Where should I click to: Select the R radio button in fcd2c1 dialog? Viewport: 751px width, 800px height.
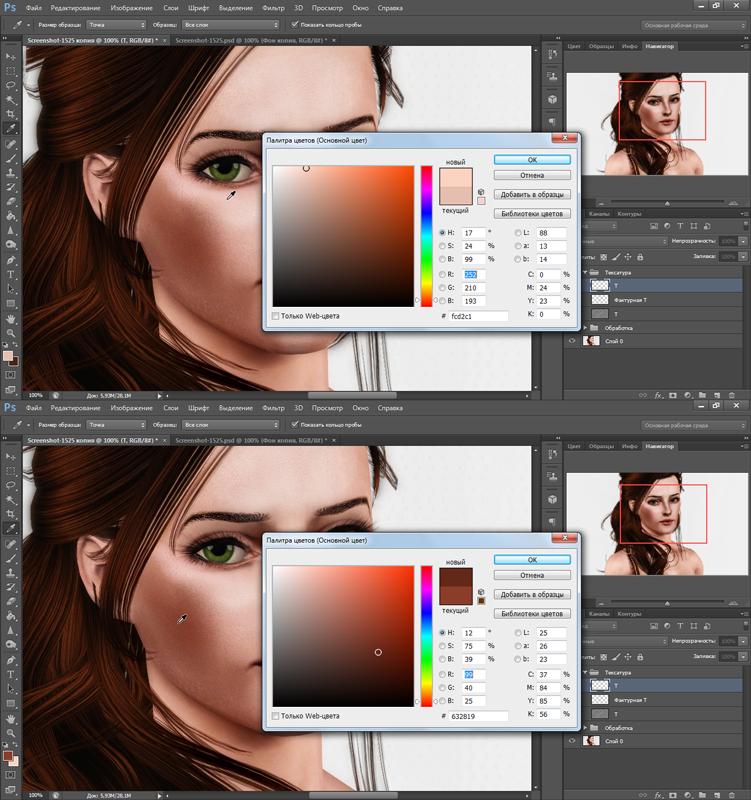(442, 274)
